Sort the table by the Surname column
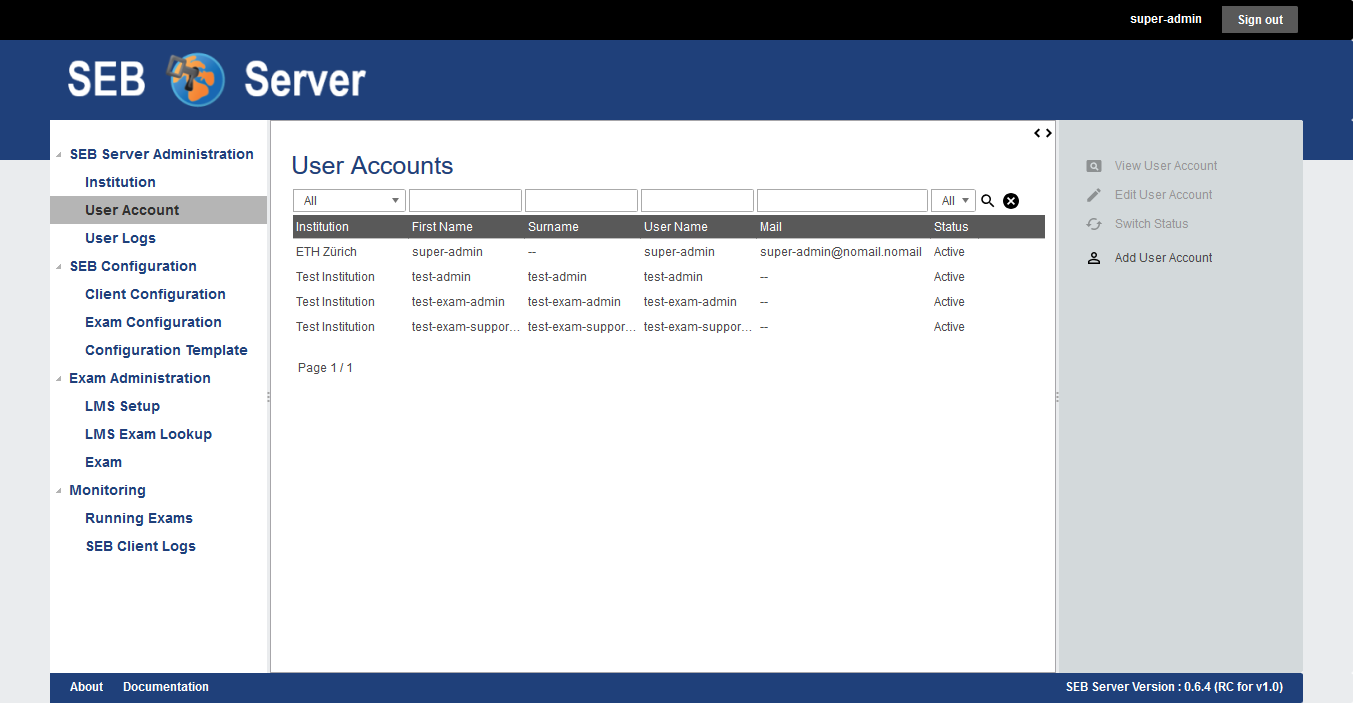 tap(553, 227)
